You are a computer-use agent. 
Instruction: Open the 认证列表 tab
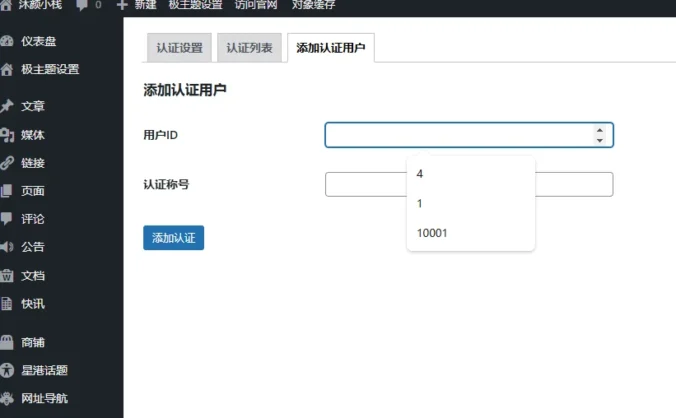pos(249,48)
